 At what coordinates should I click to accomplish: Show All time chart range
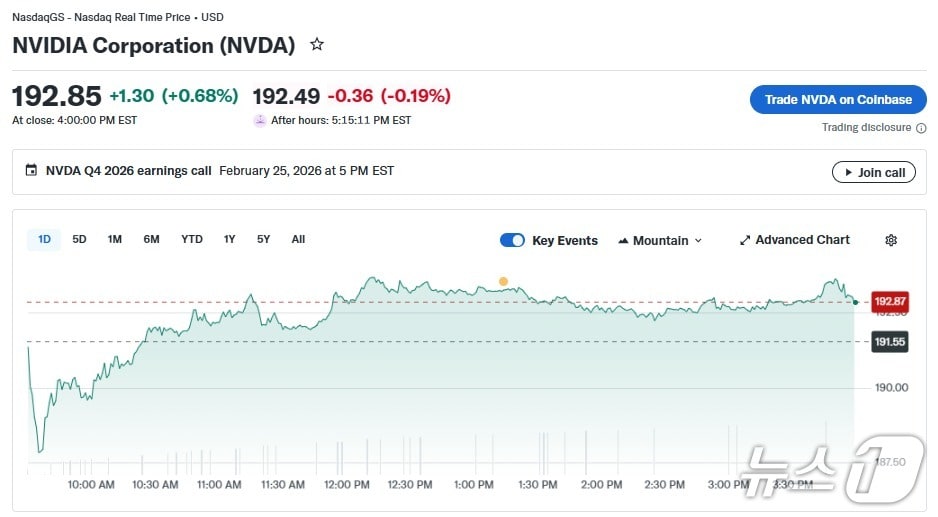(x=298, y=239)
